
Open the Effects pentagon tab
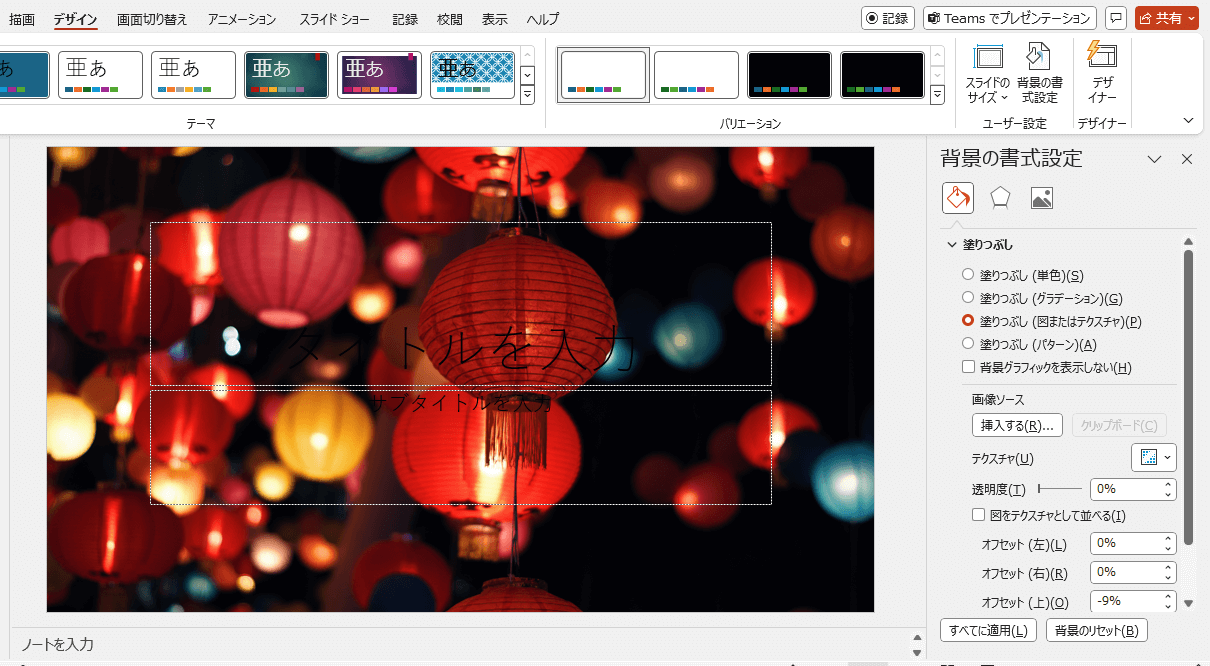[x=1000, y=198]
